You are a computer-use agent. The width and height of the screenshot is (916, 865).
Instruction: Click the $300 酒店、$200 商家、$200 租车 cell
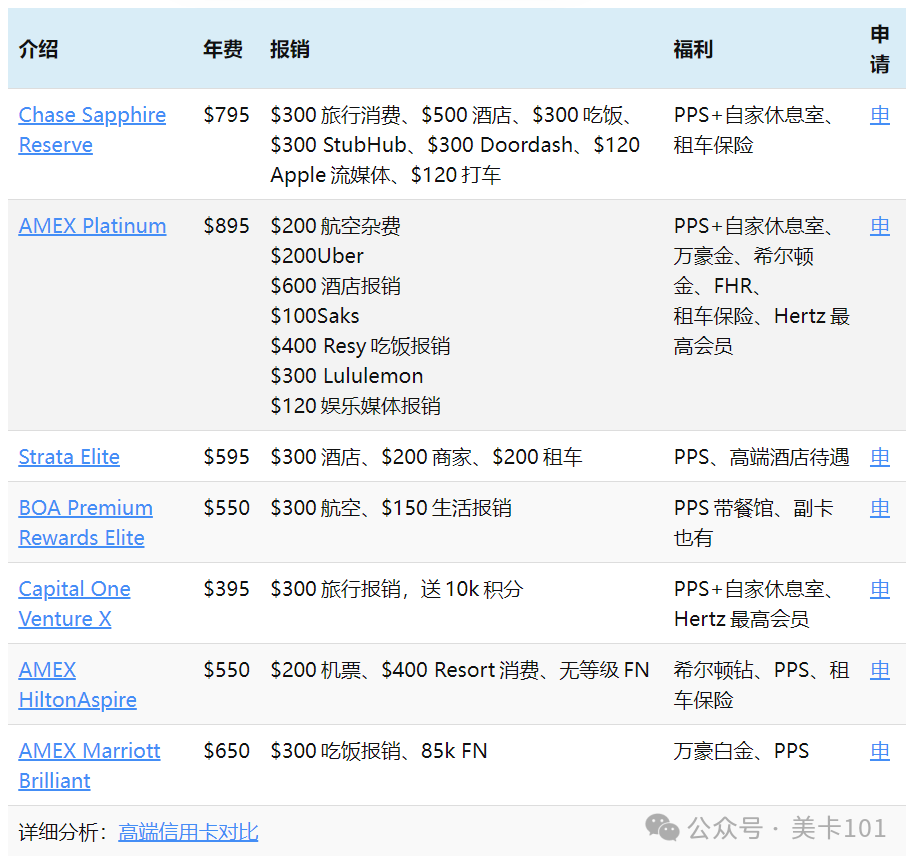426,456
